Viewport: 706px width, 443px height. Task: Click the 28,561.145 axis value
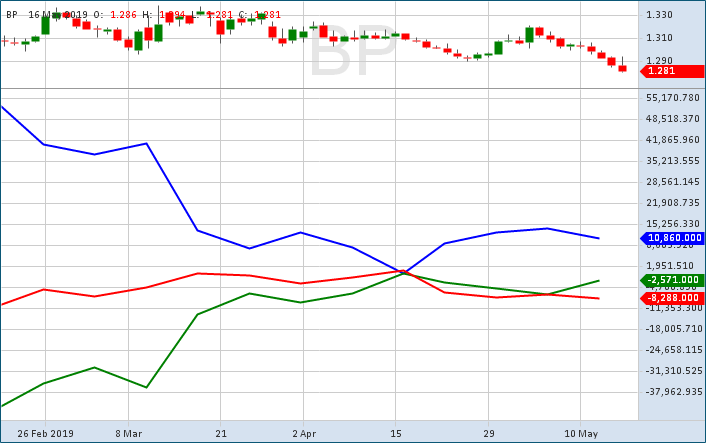tap(673, 182)
